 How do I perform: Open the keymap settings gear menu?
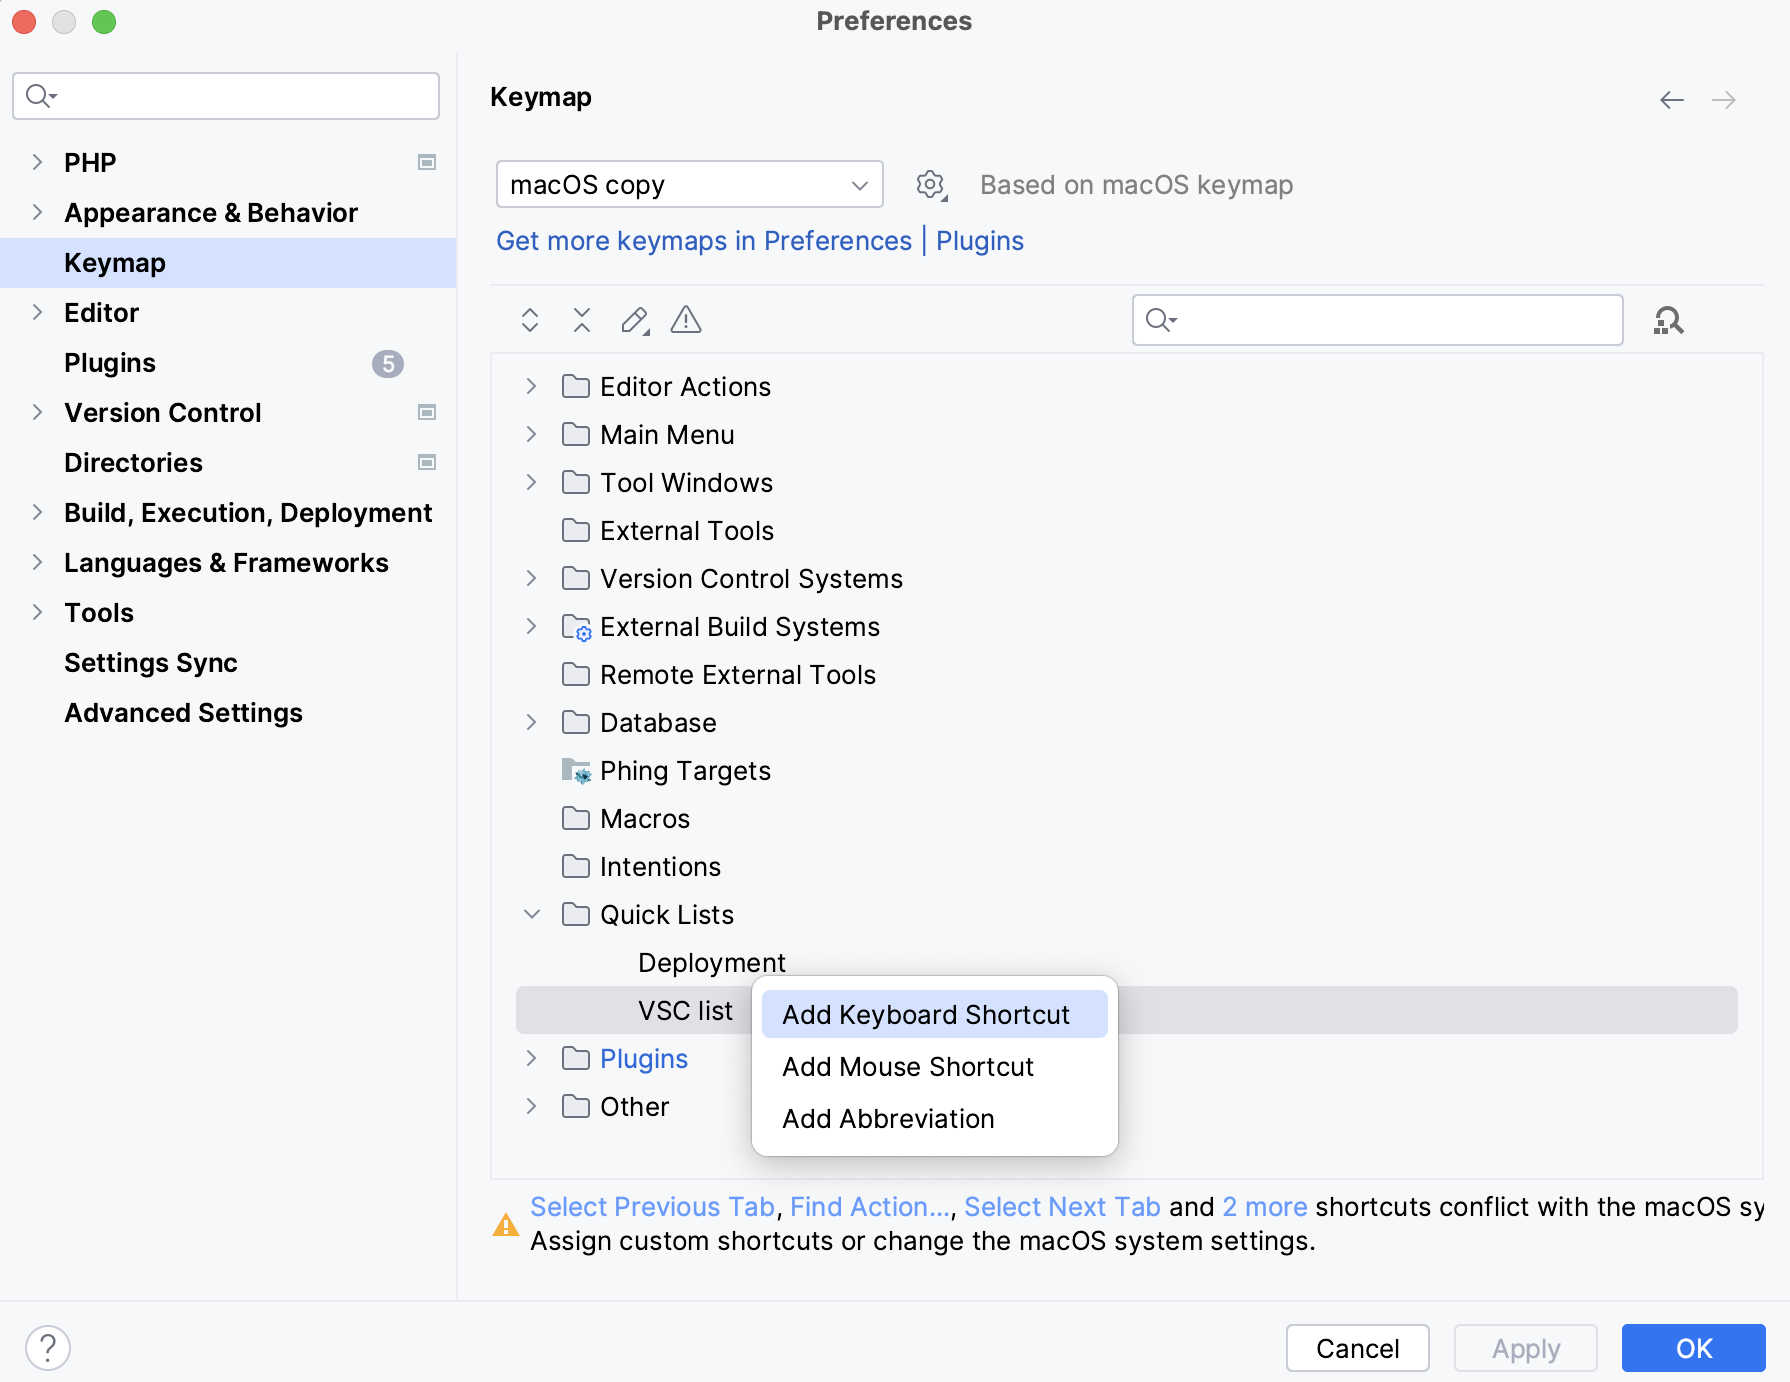pos(929,184)
